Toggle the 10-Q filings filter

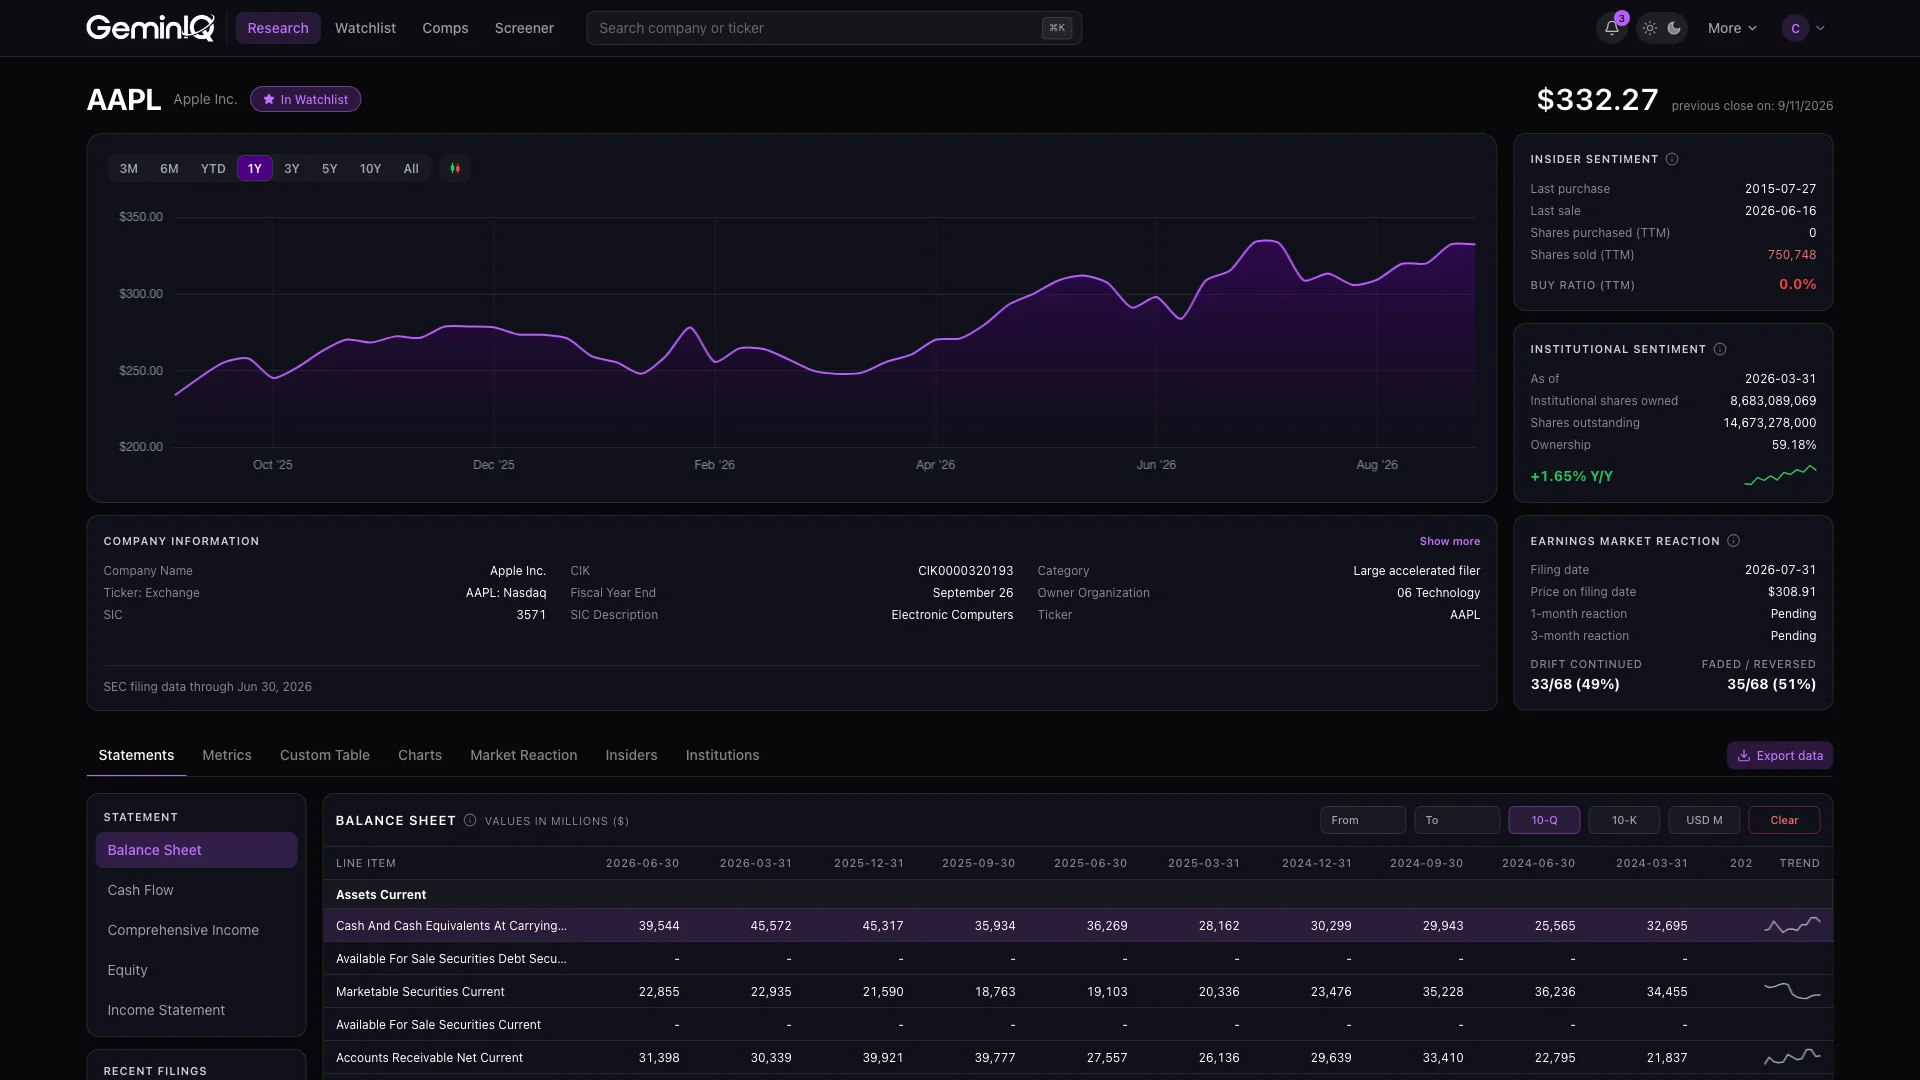tap(1544, 820)
